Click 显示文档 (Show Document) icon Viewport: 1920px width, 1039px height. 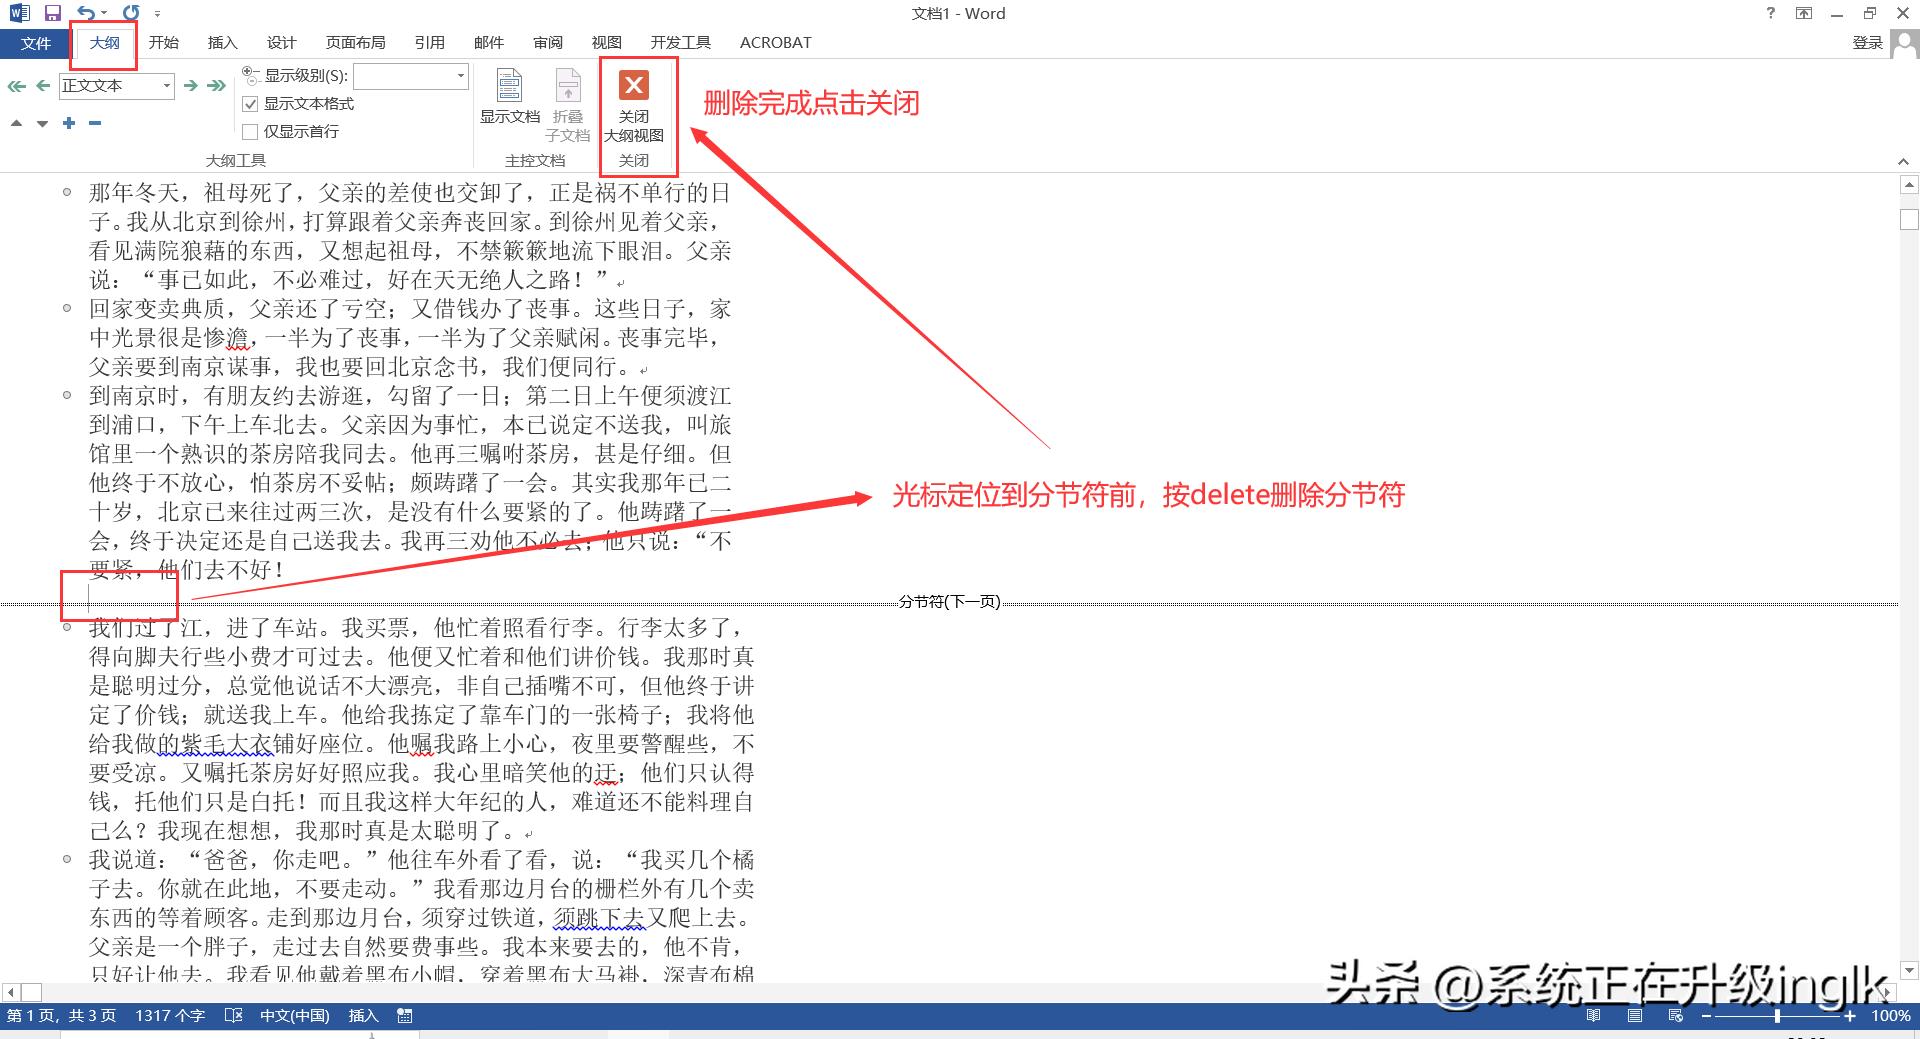[510, 97]
